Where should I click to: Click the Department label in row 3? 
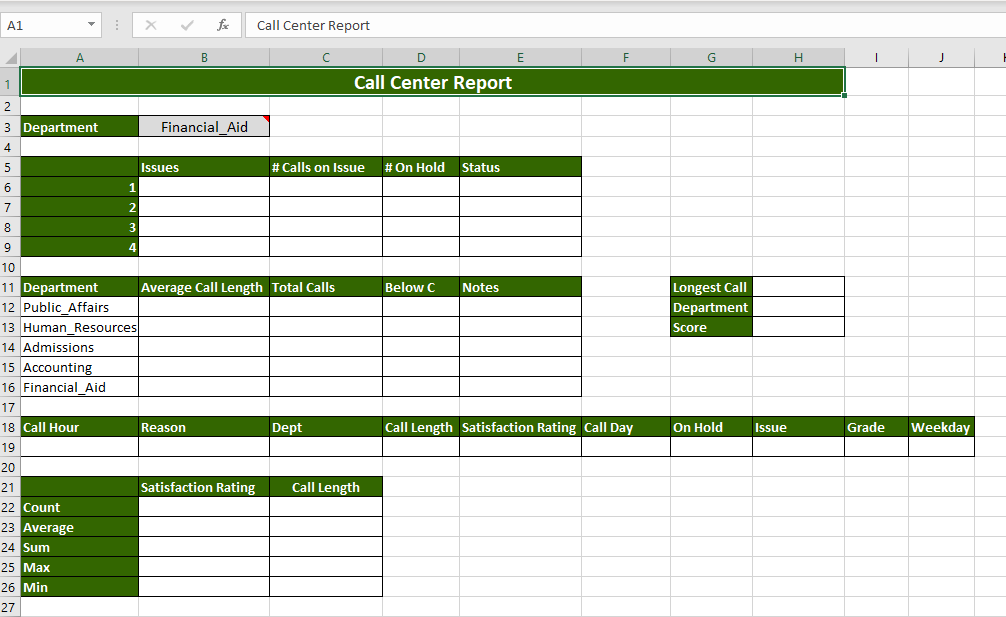[x=80, y=127]
